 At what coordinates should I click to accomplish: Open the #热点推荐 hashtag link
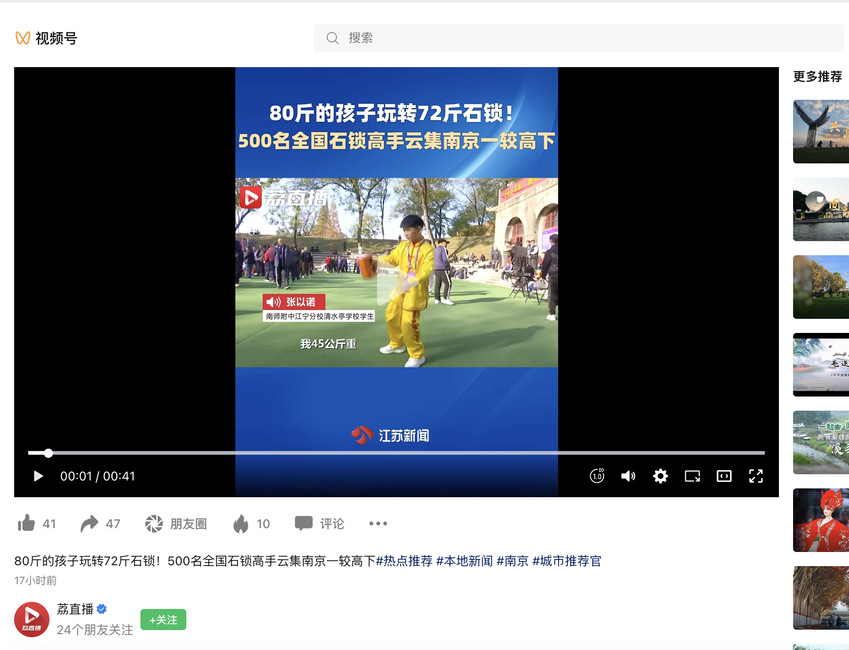click(x=404, y=561)
